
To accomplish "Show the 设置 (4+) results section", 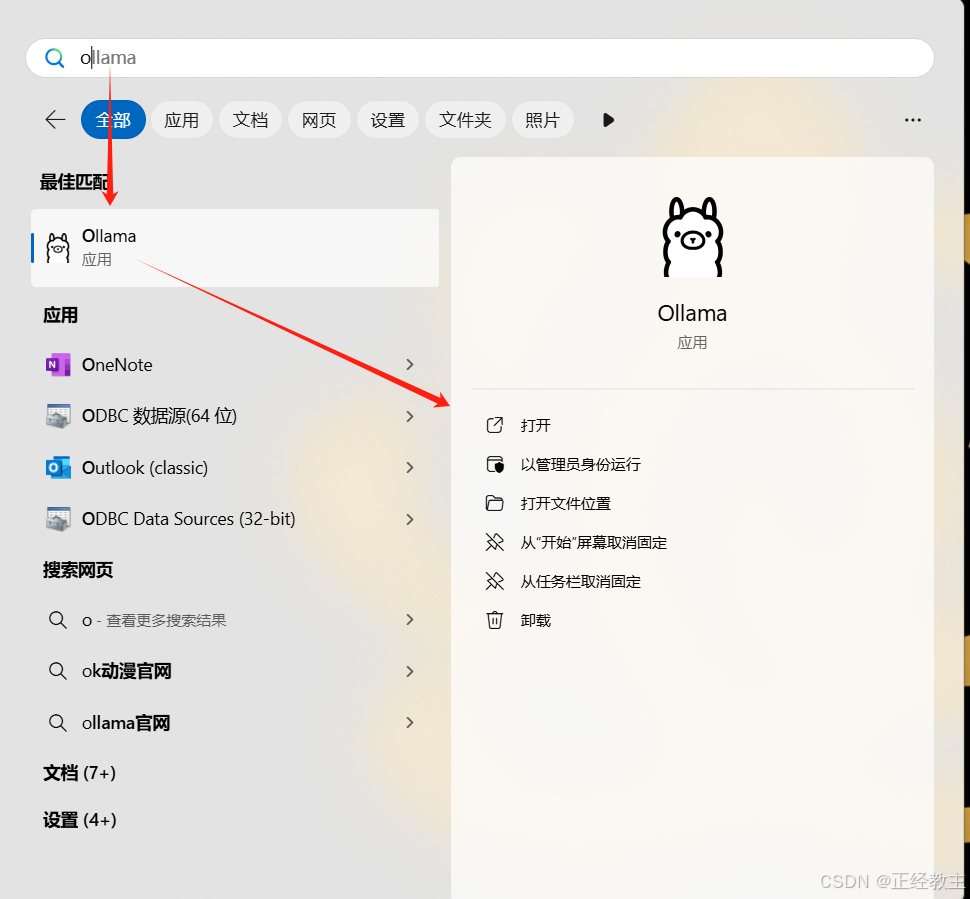I will tap(80, 820).
